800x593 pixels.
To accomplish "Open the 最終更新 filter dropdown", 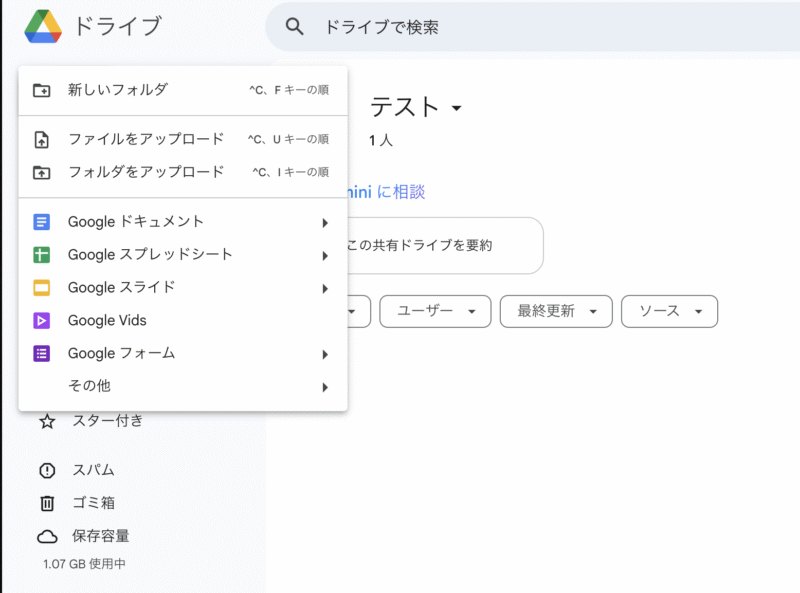I will 555,311.
